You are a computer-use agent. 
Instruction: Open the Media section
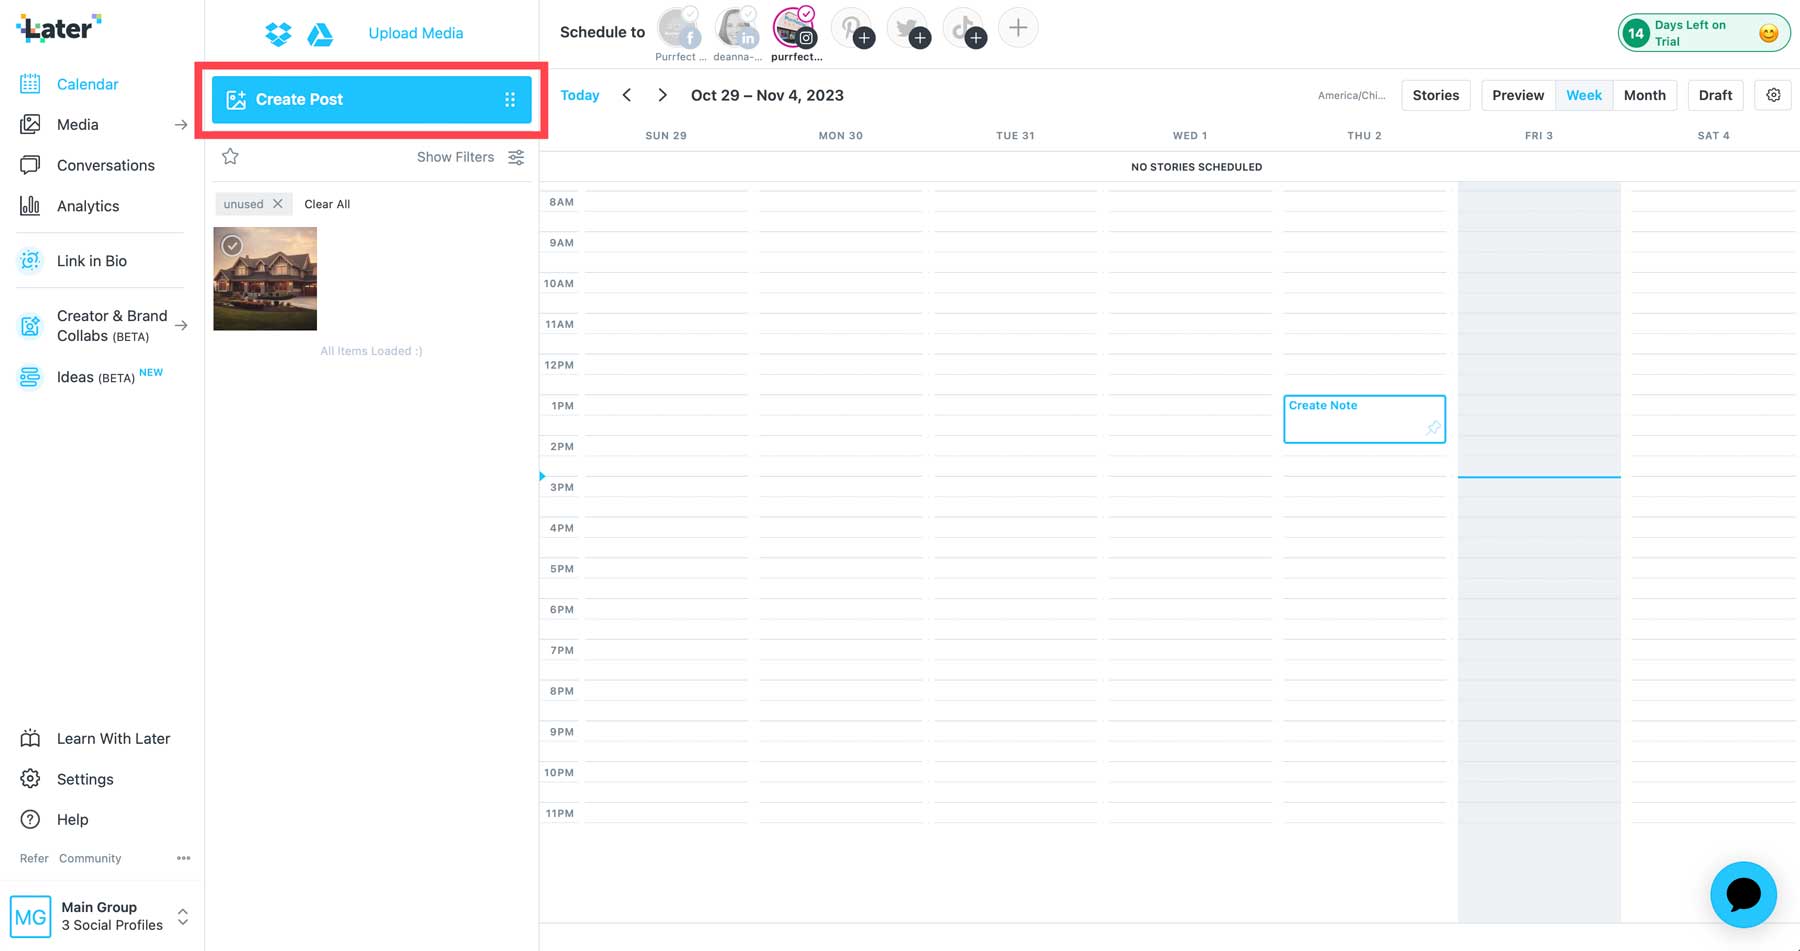click(x=77, y=124)
